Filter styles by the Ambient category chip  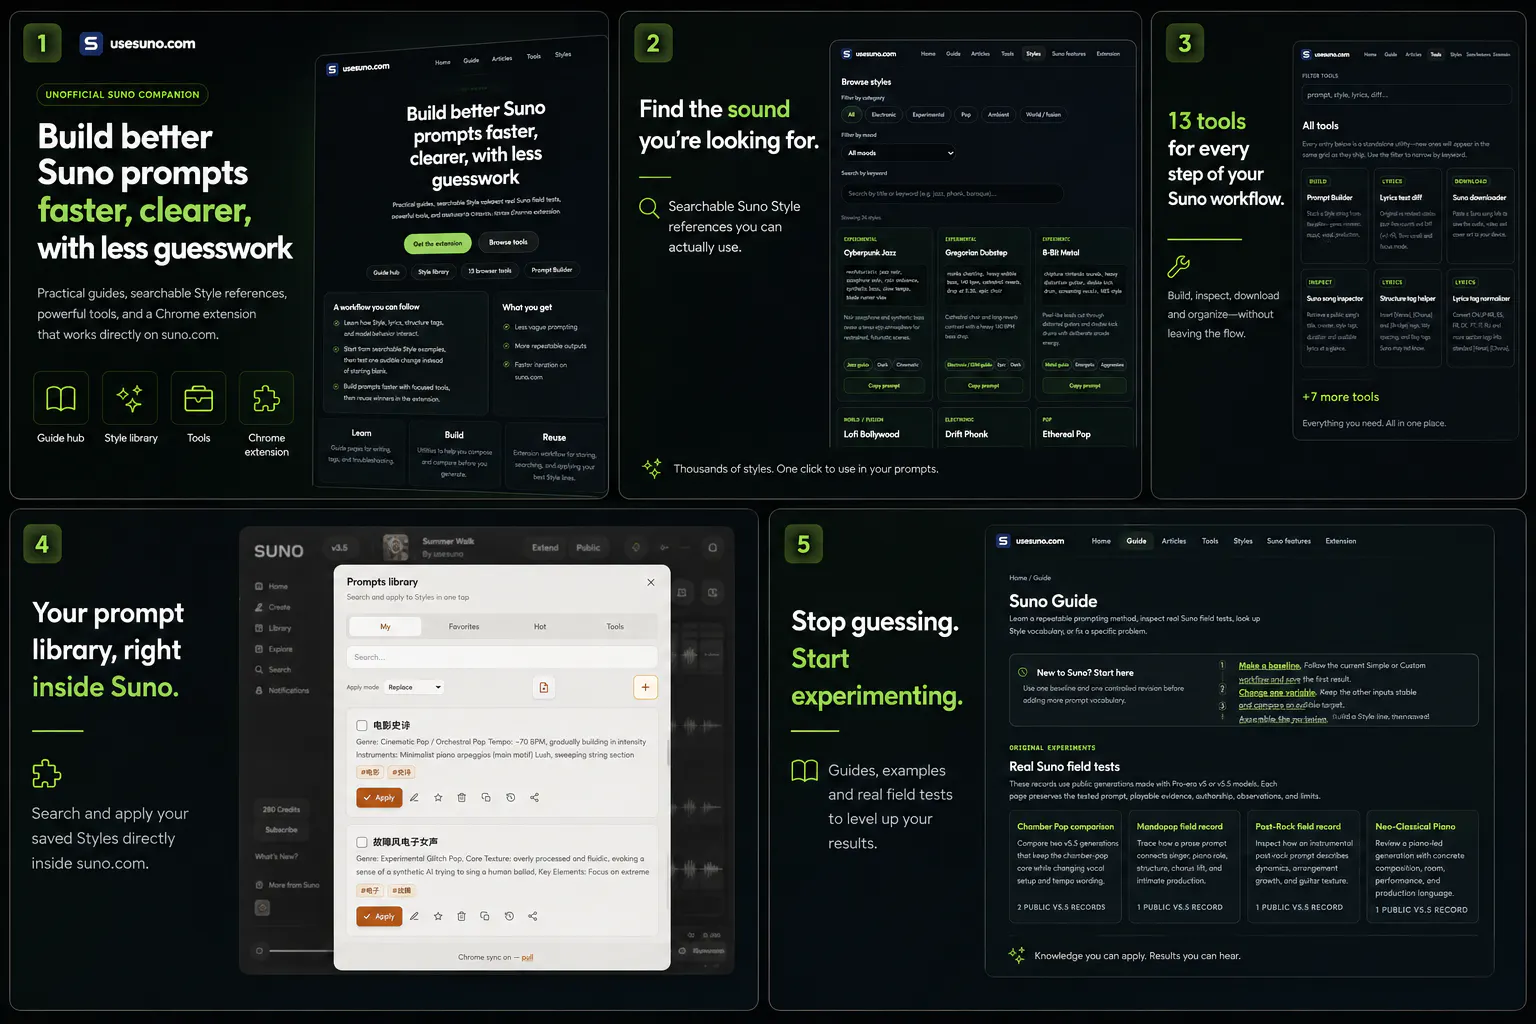(998, 115)
